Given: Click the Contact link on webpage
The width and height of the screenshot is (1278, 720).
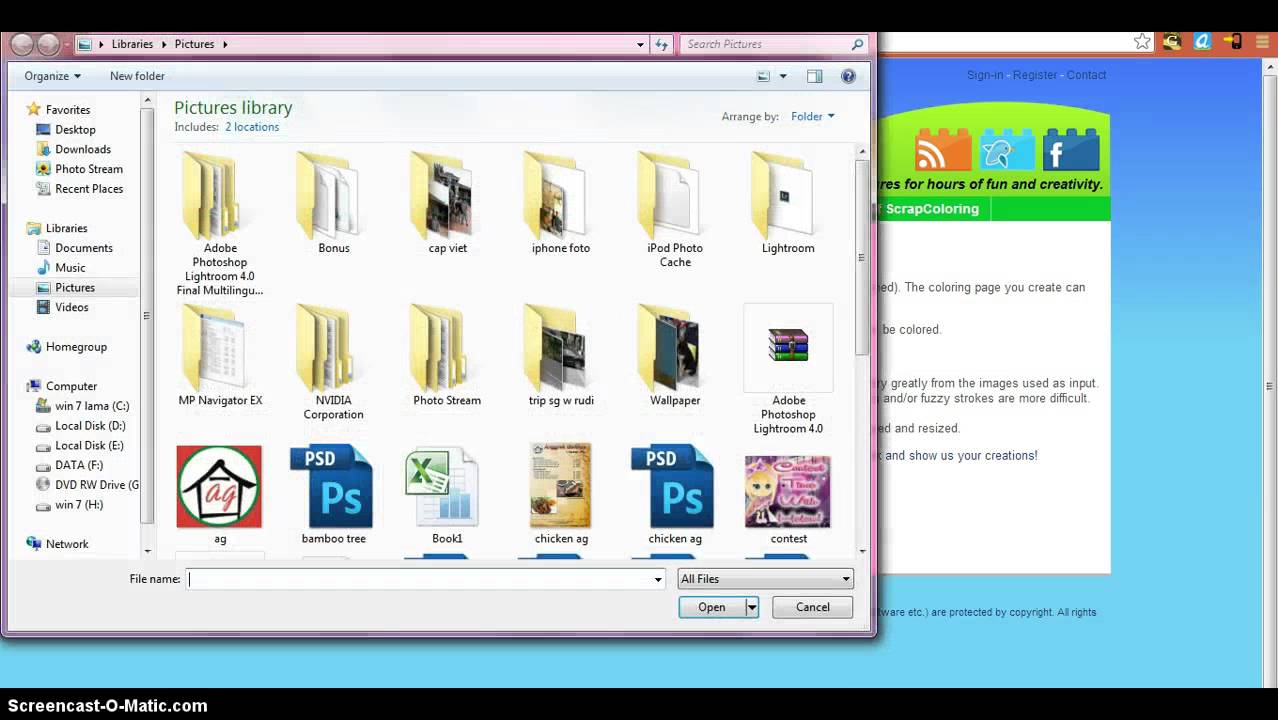Looking at the screenshot, I should 1086,75.
